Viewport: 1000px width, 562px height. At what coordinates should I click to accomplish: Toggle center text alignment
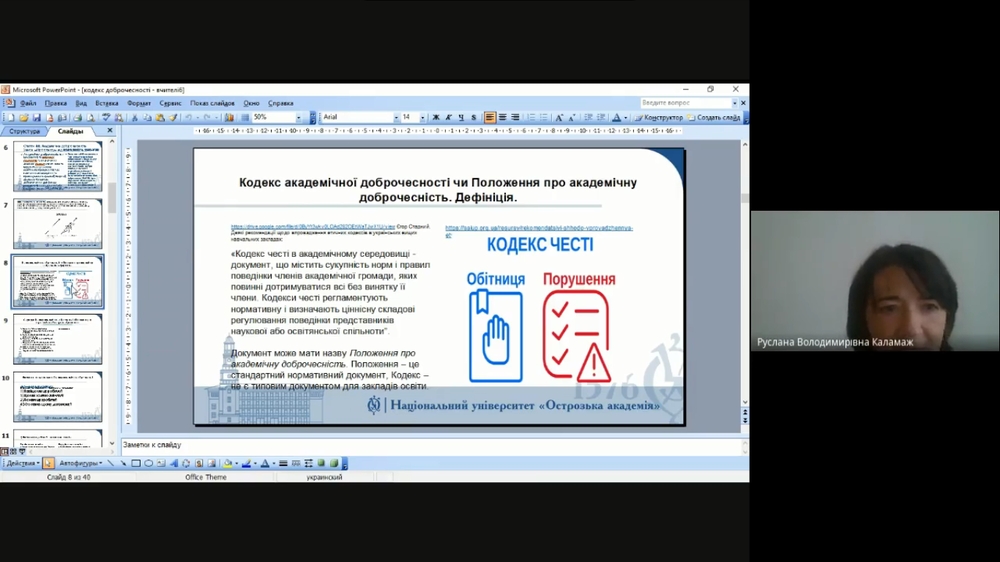coord(503,117)
